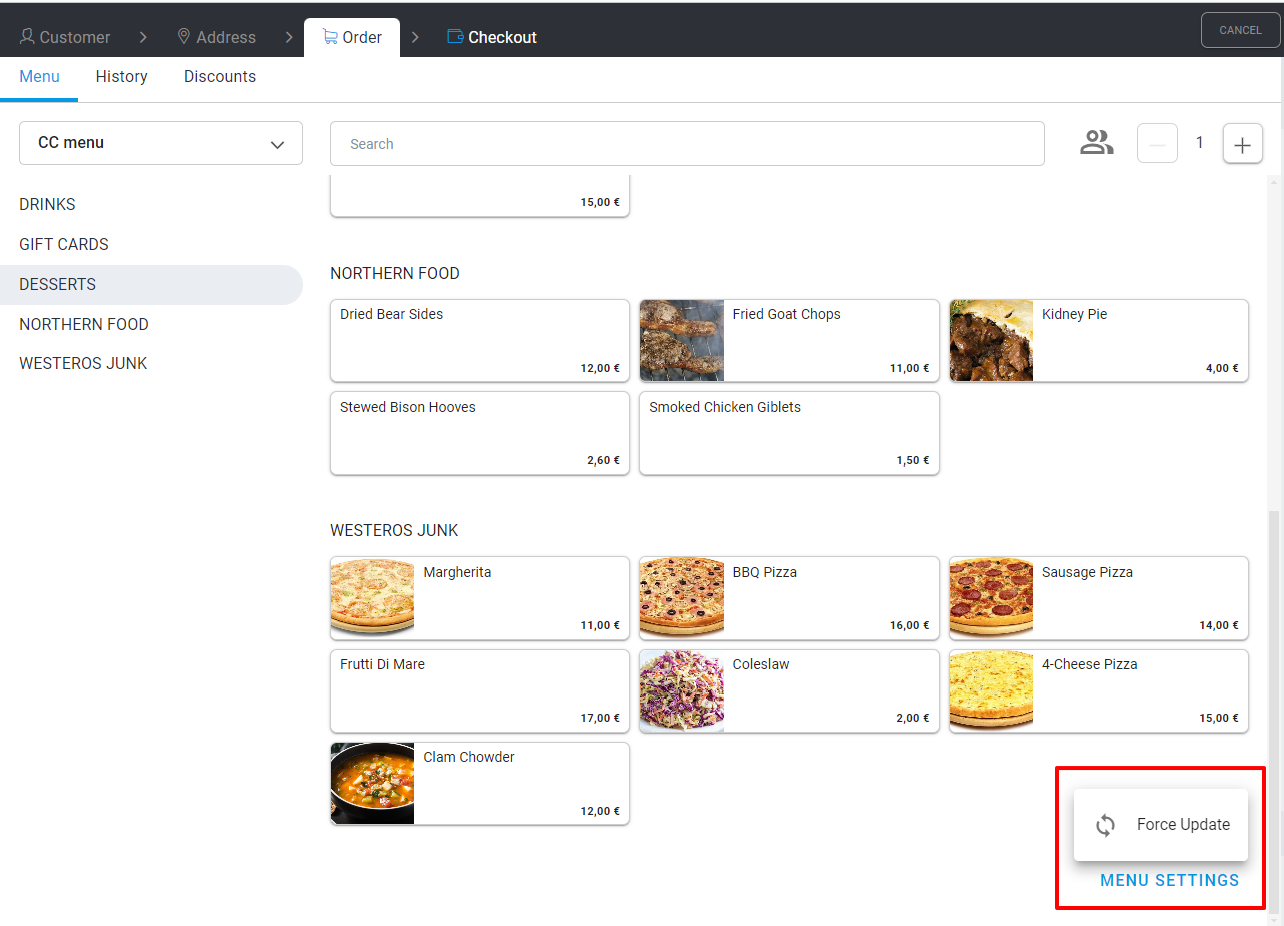This screenshot has height=926, width=1284.
Task: Open the Discounts tab
Action: tap(220, 77)
